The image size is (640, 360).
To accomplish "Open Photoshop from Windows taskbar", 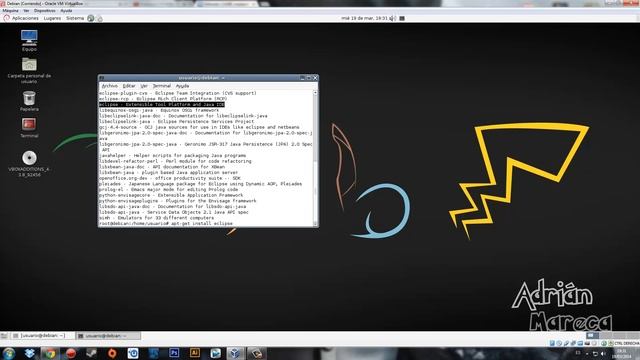I will (174, 353).
